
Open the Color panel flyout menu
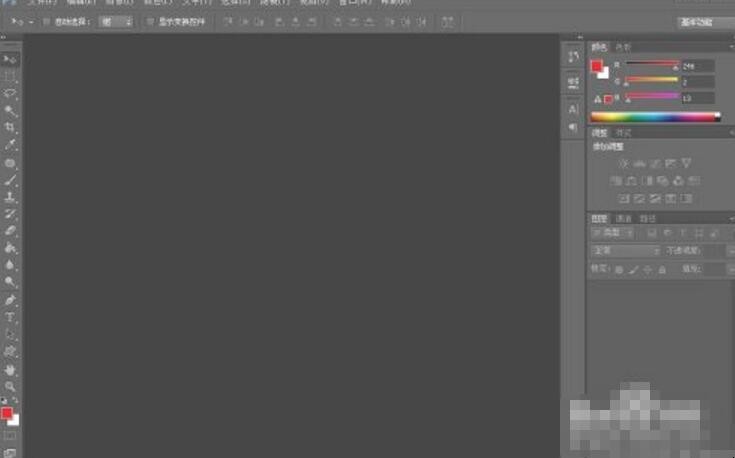coord(731,47)
